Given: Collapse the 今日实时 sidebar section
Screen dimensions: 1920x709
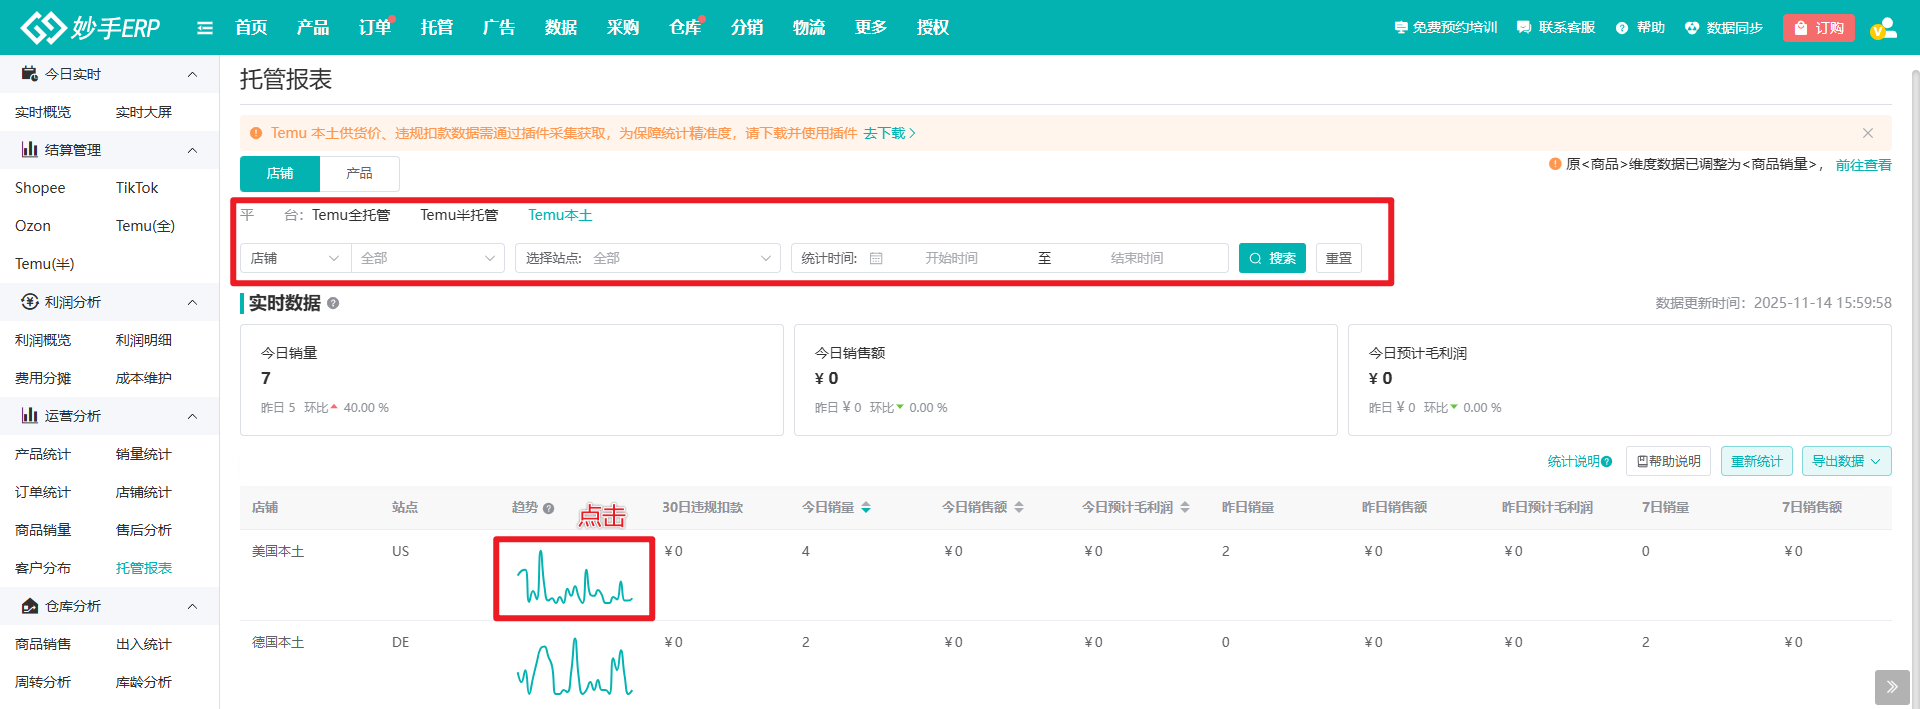Looking at the screenshot, I should click(x=192, y=74).
